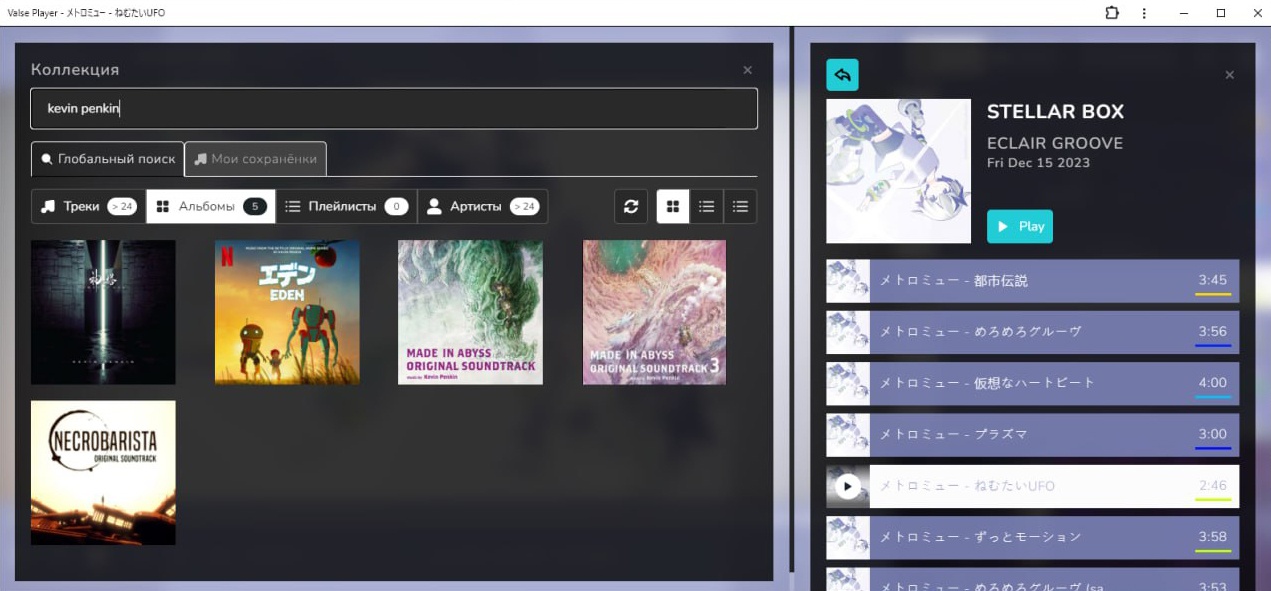Open the Eden album cover
Viewport: 1271px width, 591px height.
(287, 312)
